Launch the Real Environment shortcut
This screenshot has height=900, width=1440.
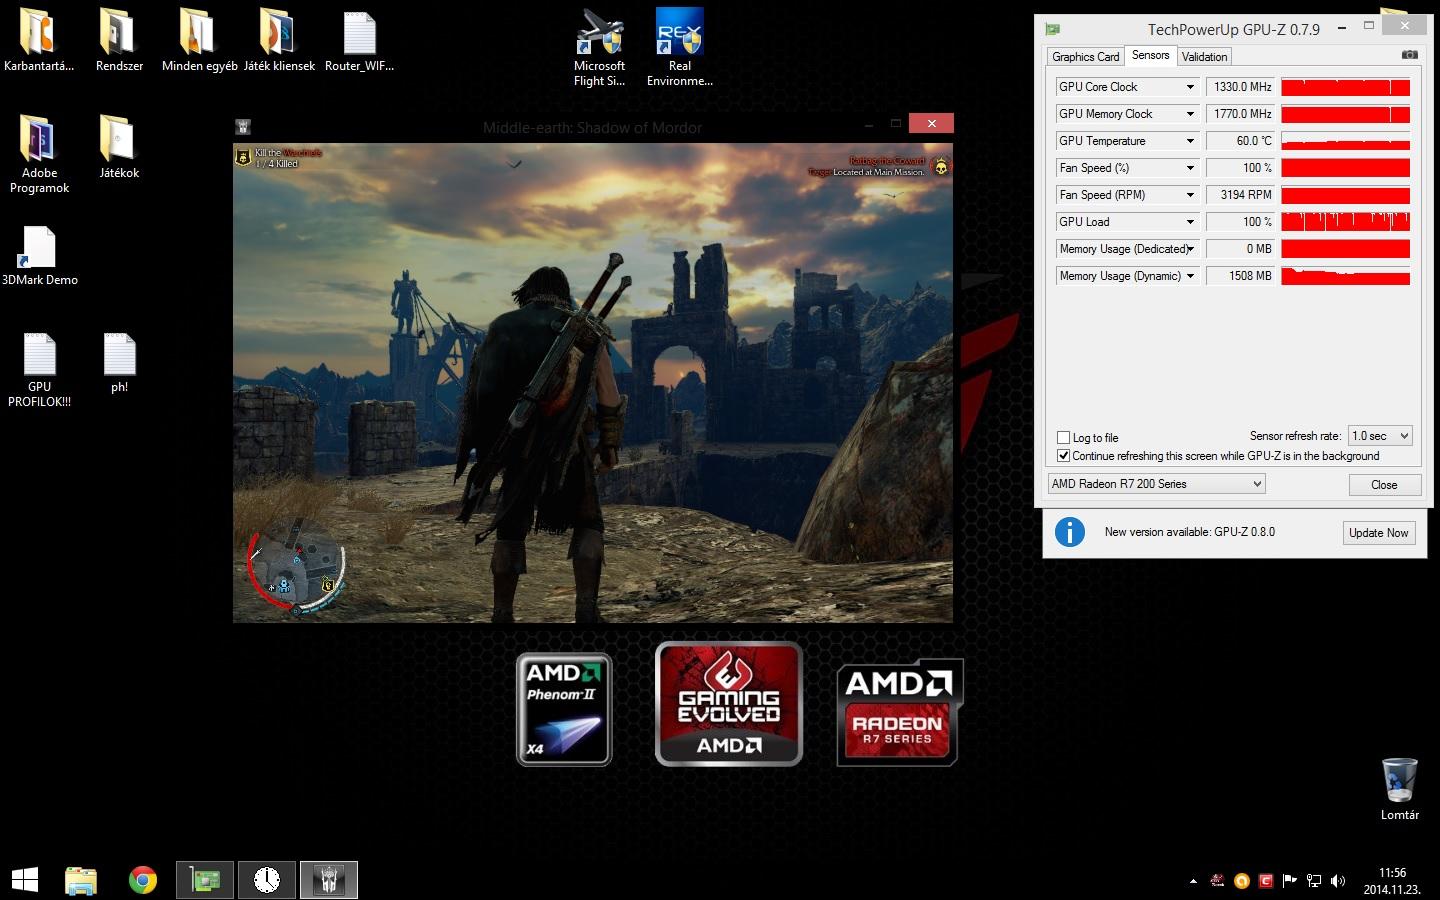[679, 47]
